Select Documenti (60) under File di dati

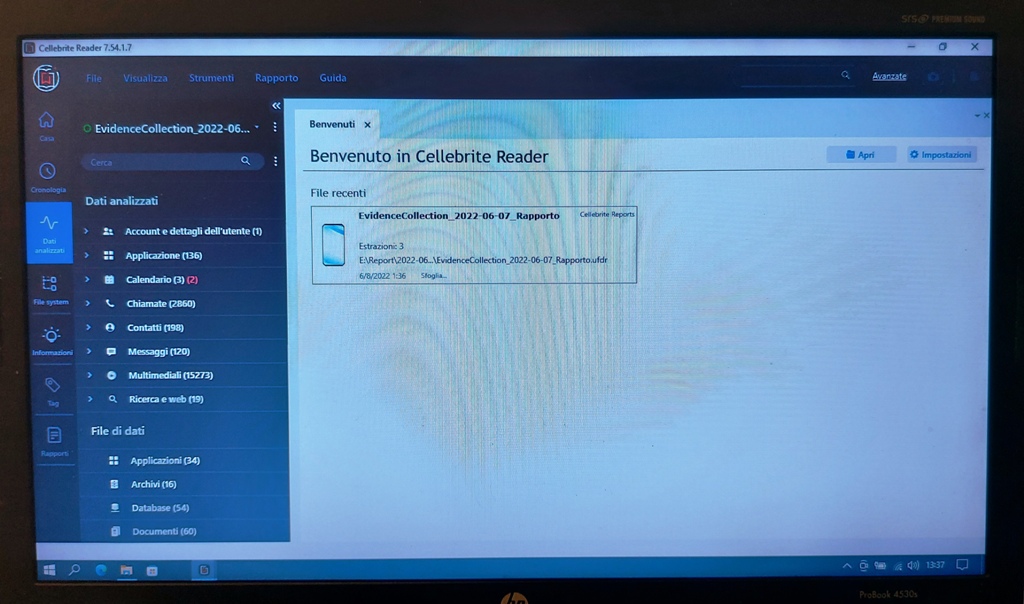pyautogui.click(x=164, y=532)
